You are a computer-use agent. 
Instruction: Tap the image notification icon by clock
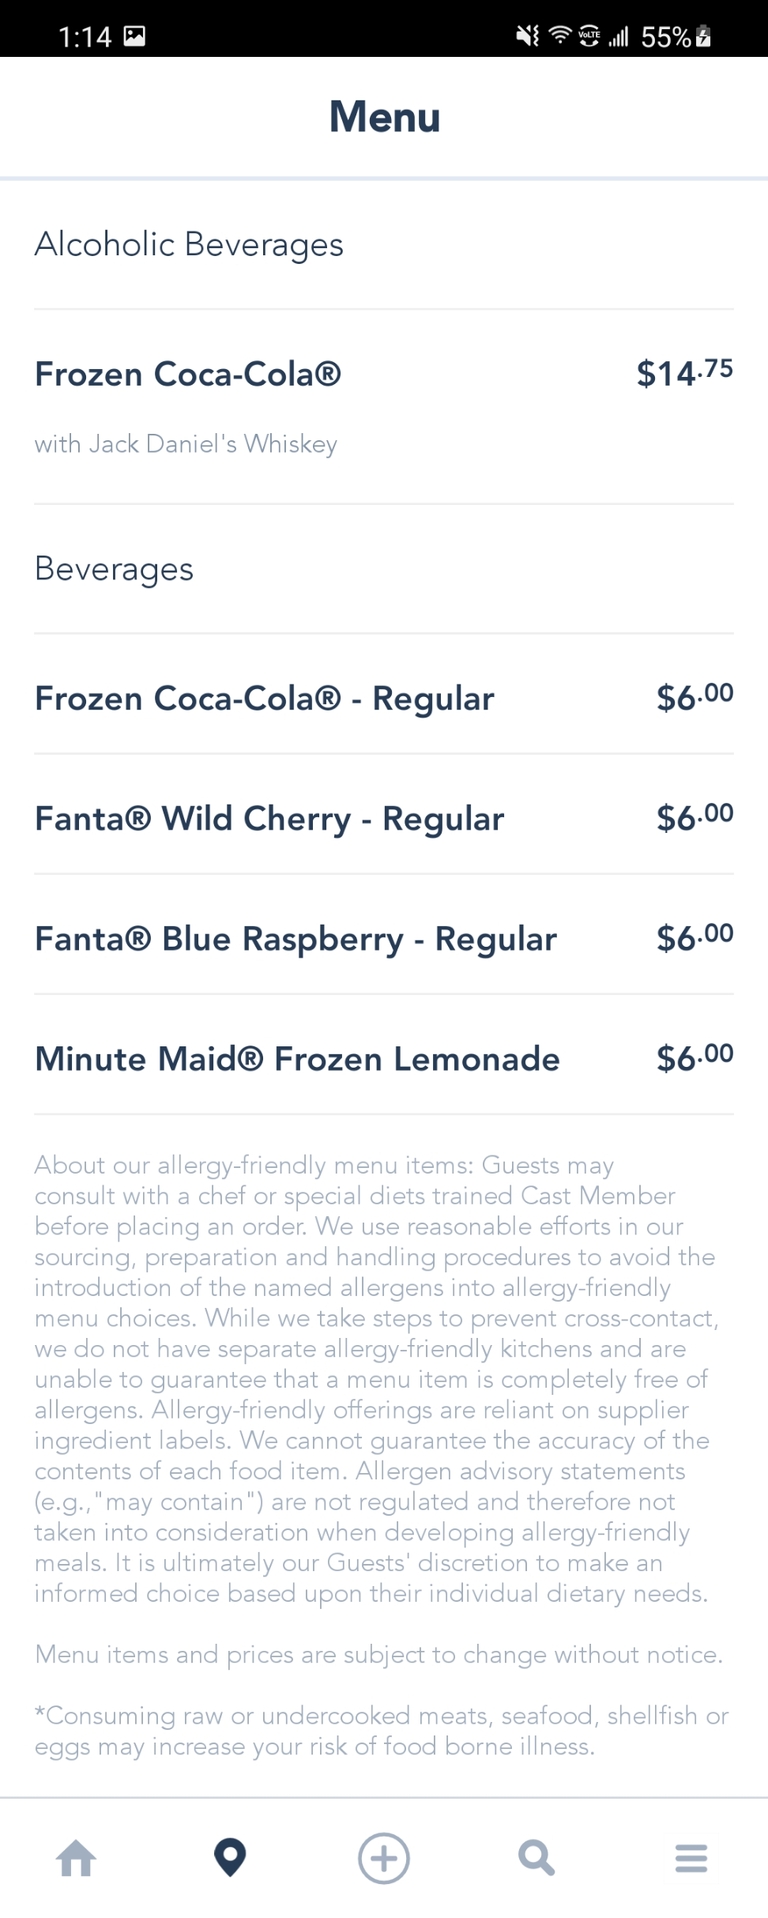[x=134, y=37]
